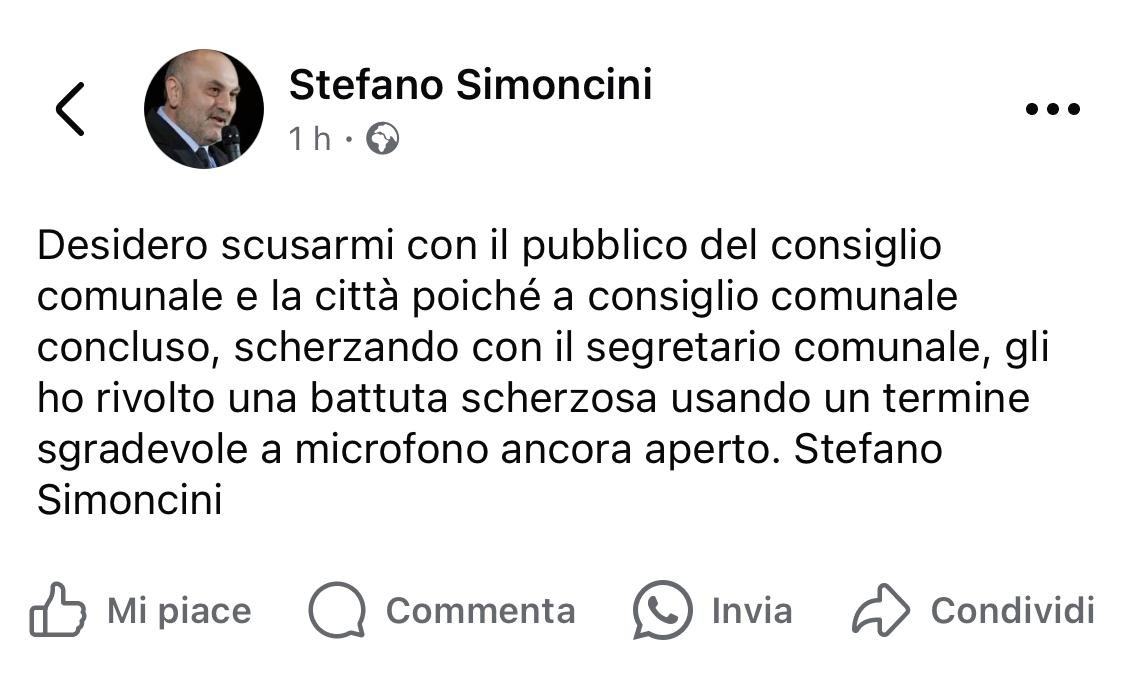Click the thumbs-up like icon
Image resolution: width=1125 pixels, height=694 pixels.
point(57,610)
